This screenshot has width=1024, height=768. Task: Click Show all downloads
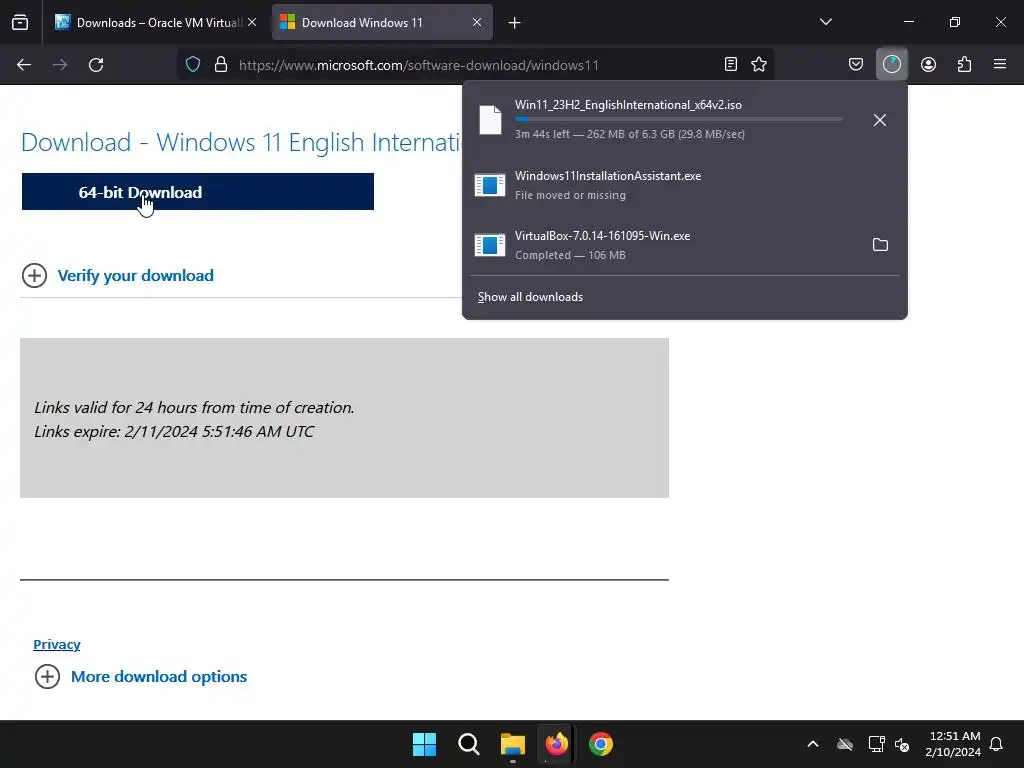click(x=530, y=297)
